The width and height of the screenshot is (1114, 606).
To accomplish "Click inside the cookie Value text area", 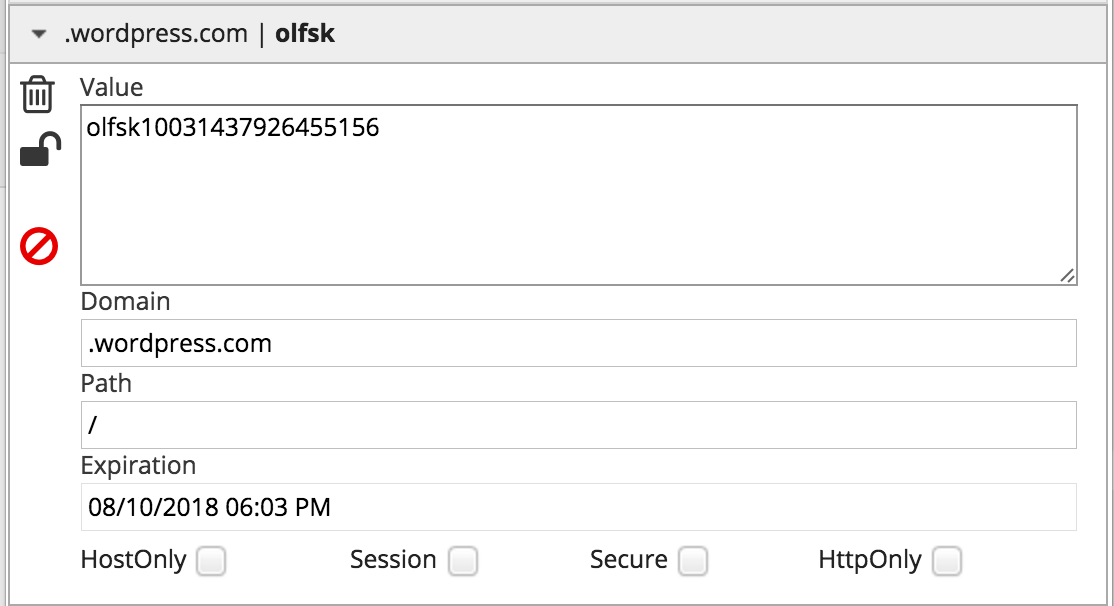I will [578, 195].
